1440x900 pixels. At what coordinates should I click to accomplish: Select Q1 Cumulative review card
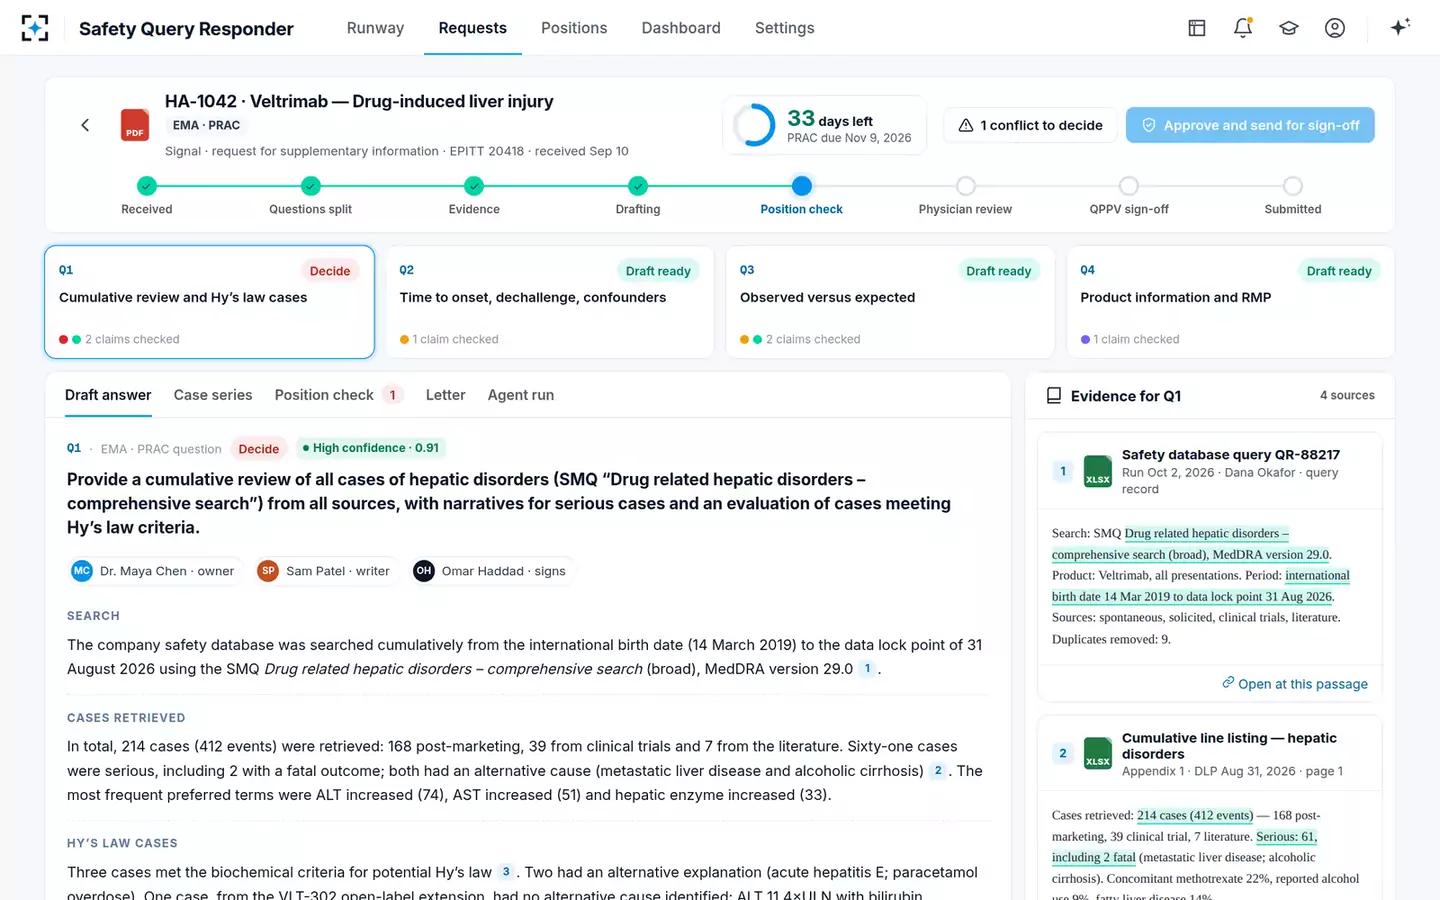coord(210,302)
